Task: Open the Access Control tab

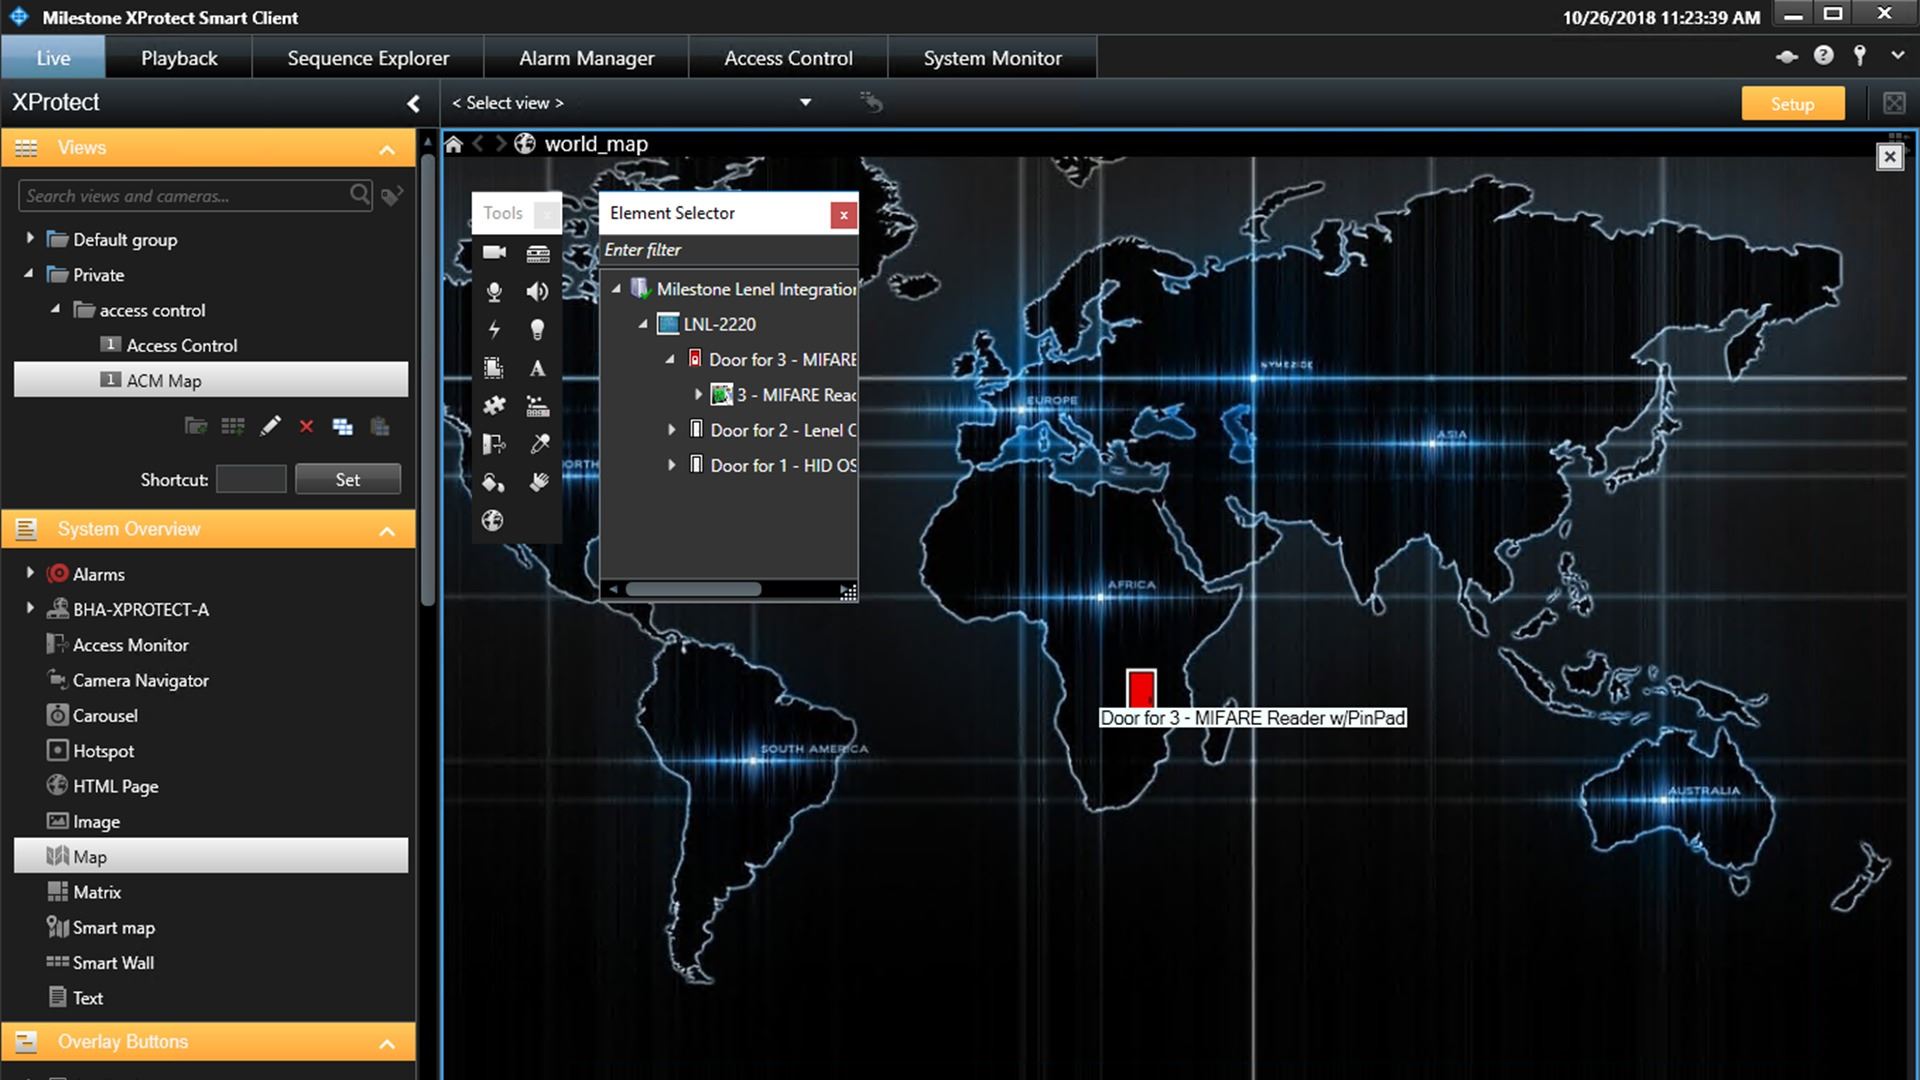Action: [788, 58]
